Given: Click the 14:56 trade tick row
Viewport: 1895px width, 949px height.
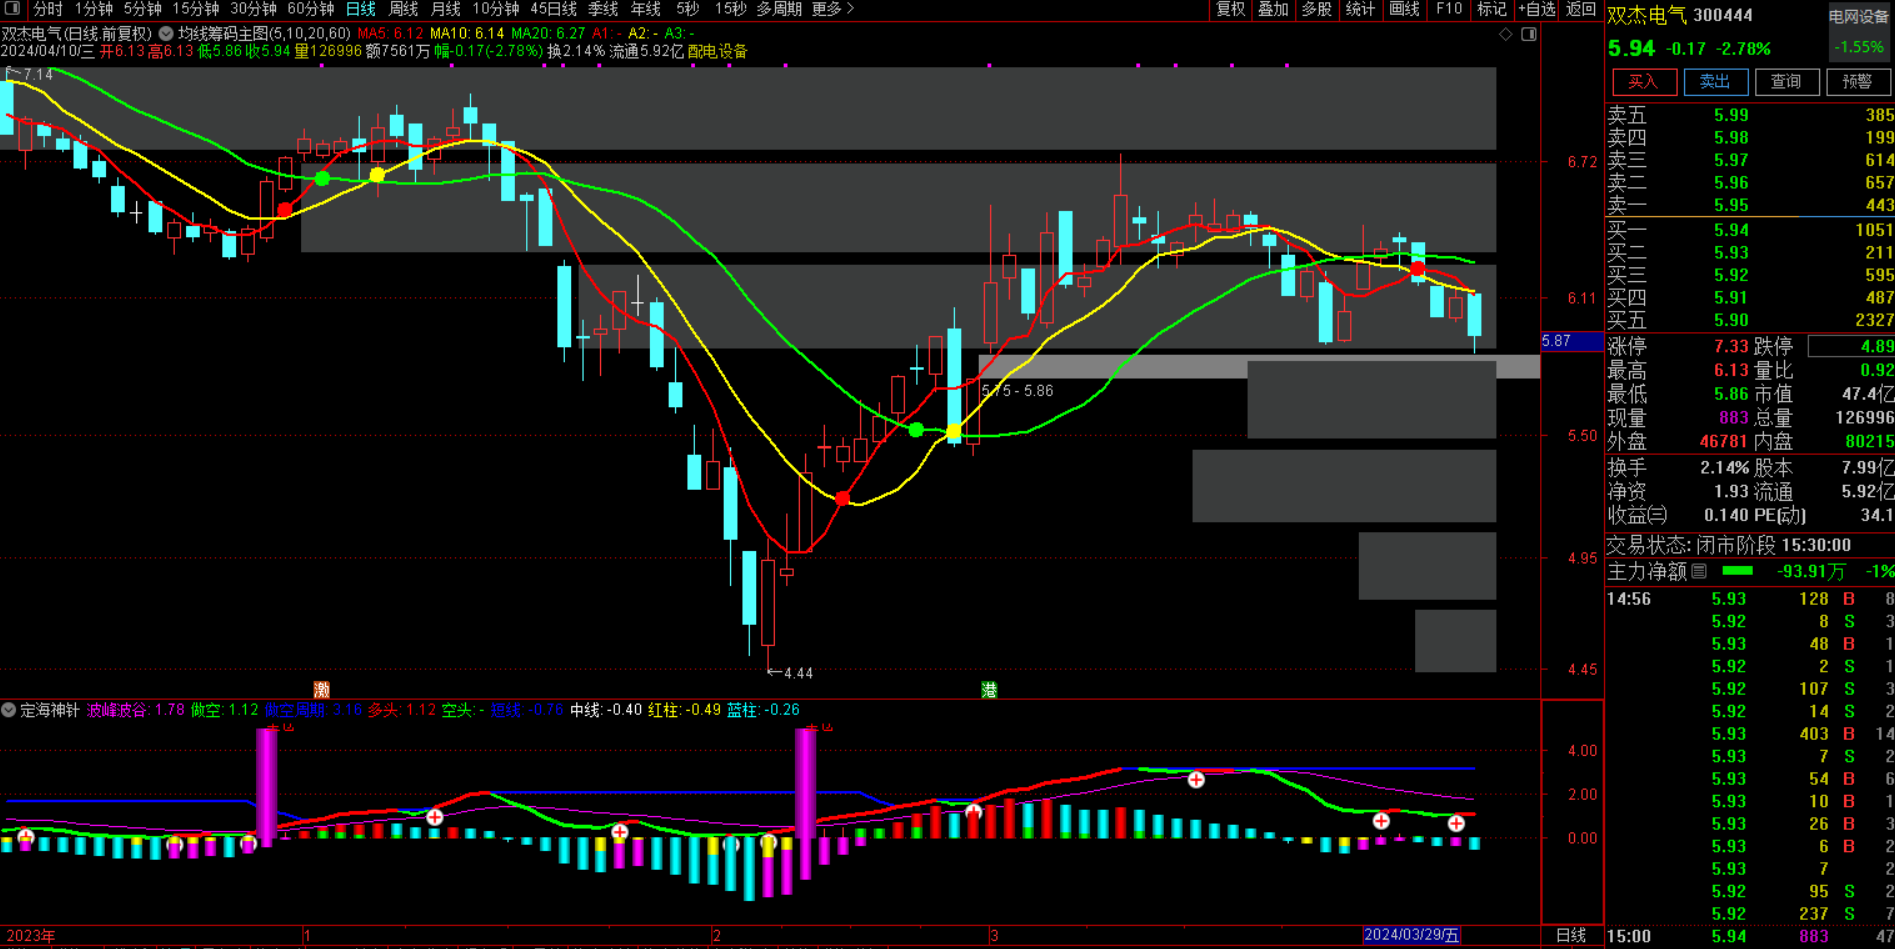Looking at the screenshot, I should click(x=1750, y=599).
